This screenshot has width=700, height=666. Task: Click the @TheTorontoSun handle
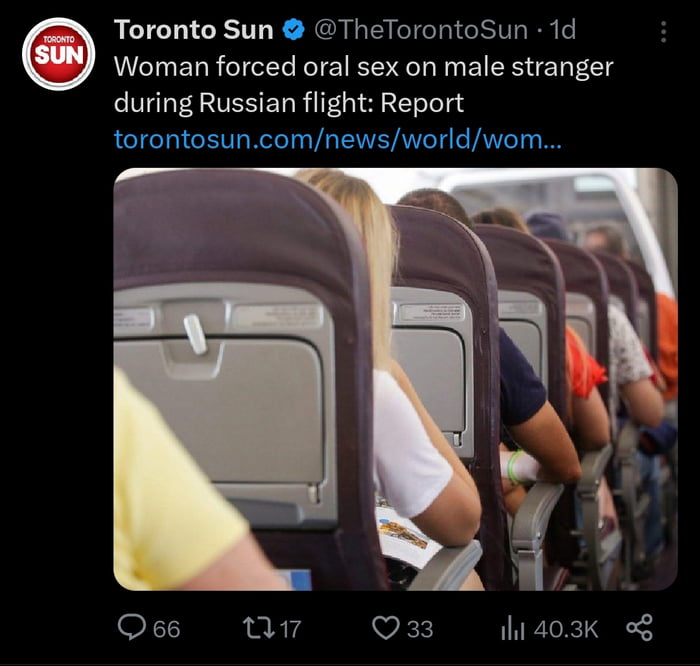[x=421, y=30]
